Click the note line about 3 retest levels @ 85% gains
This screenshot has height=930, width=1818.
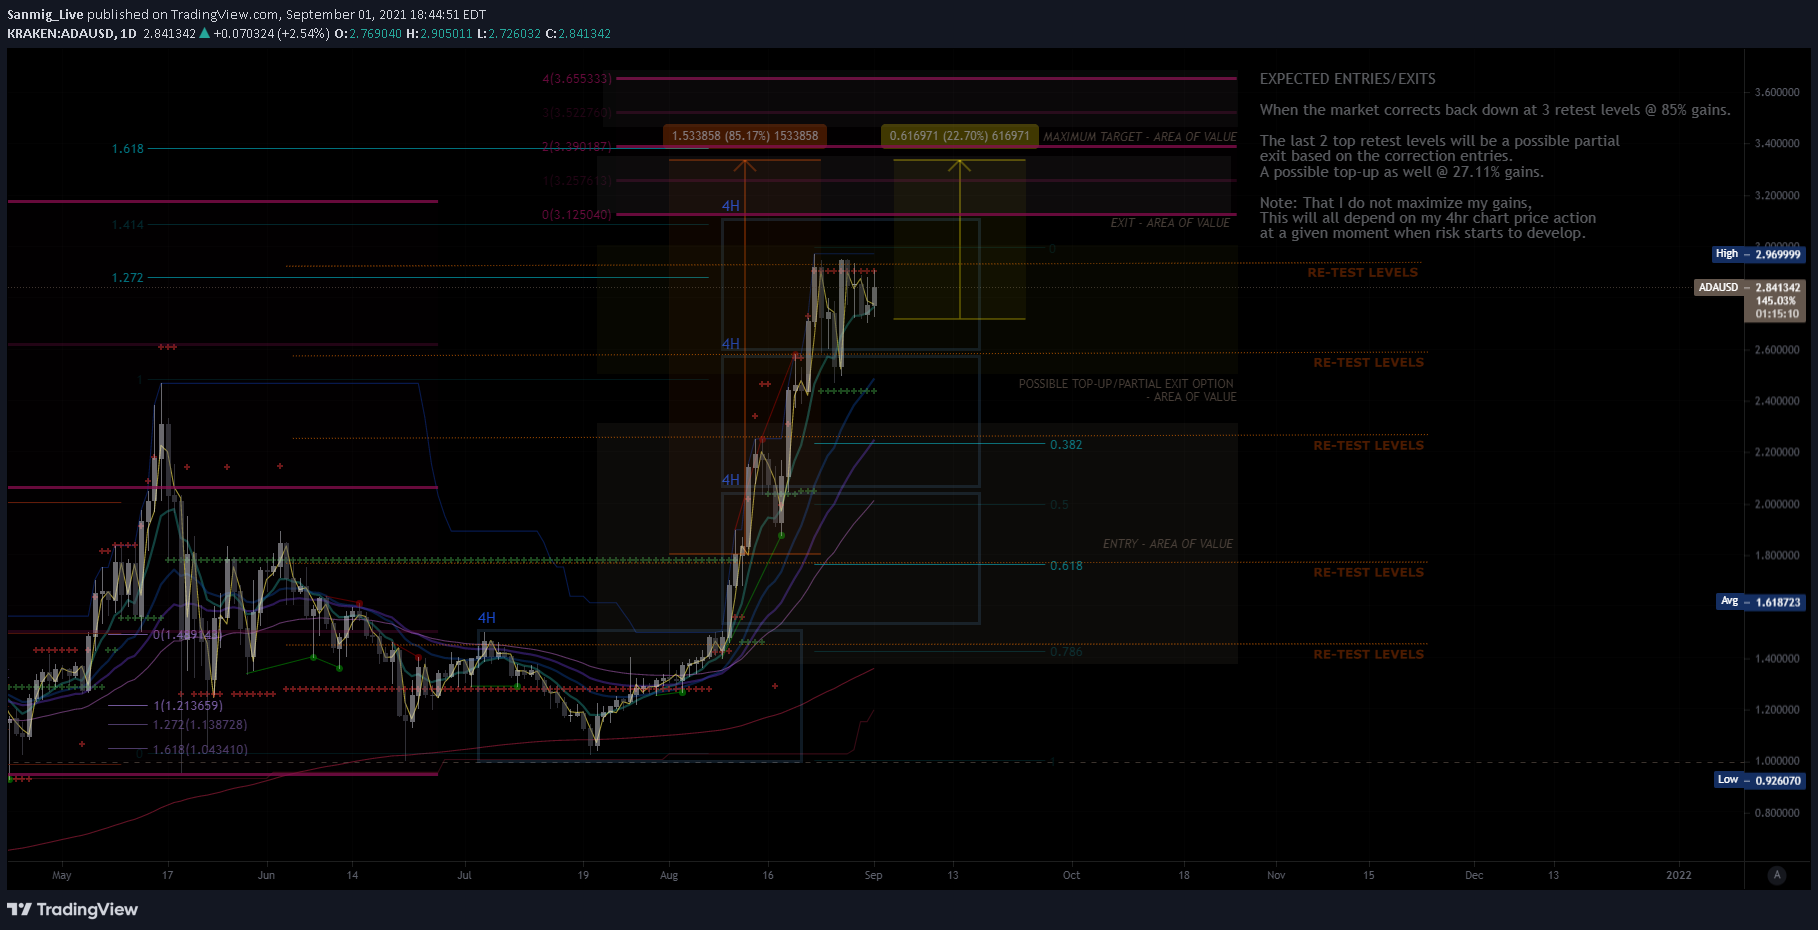click(1495, 110)
